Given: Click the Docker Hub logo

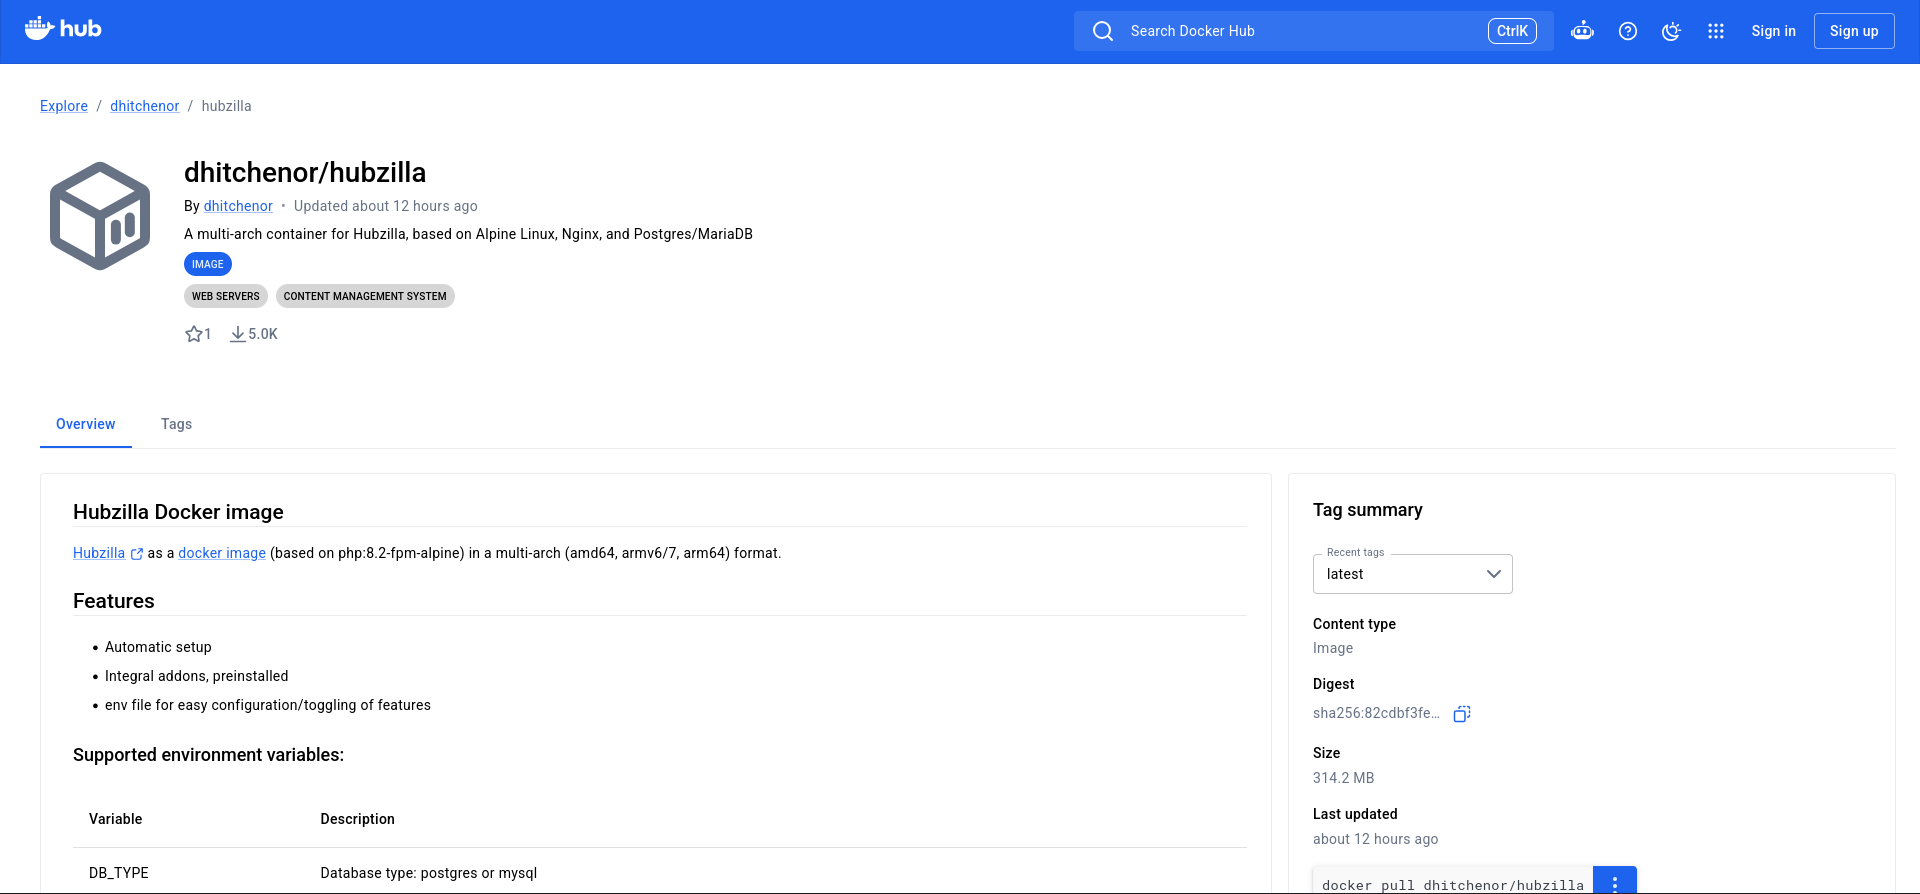Looking at the screenshot, I should (63, 29).
